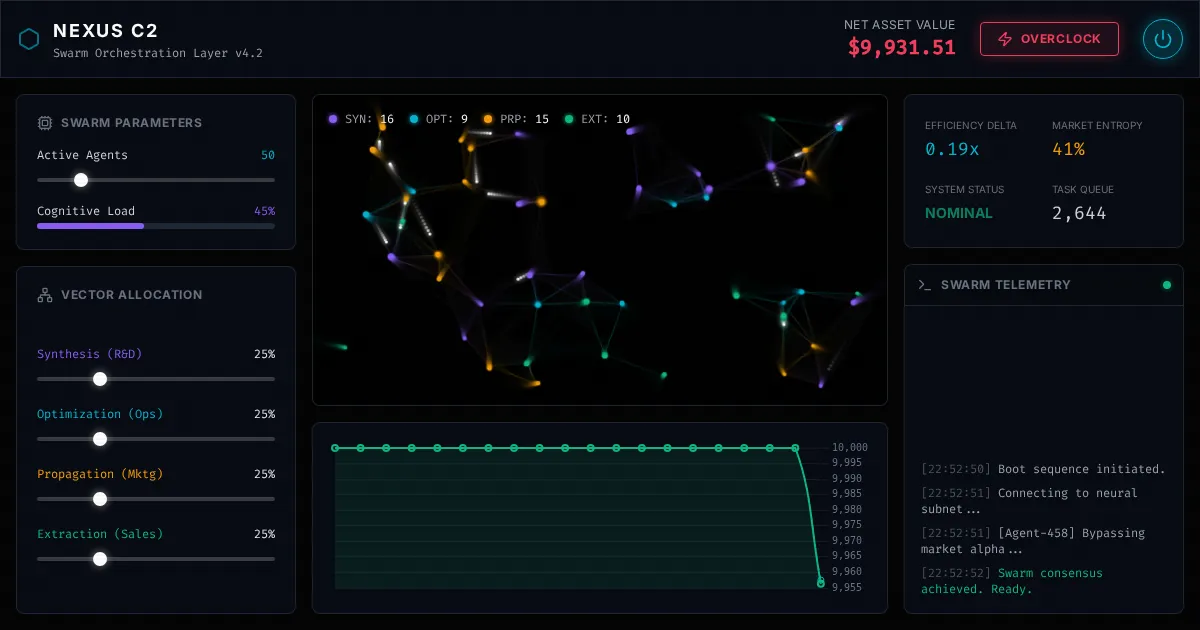This screenshot has width=1200, height=630.
Task: Click the green telemetry status dot
Action: 1166,285
